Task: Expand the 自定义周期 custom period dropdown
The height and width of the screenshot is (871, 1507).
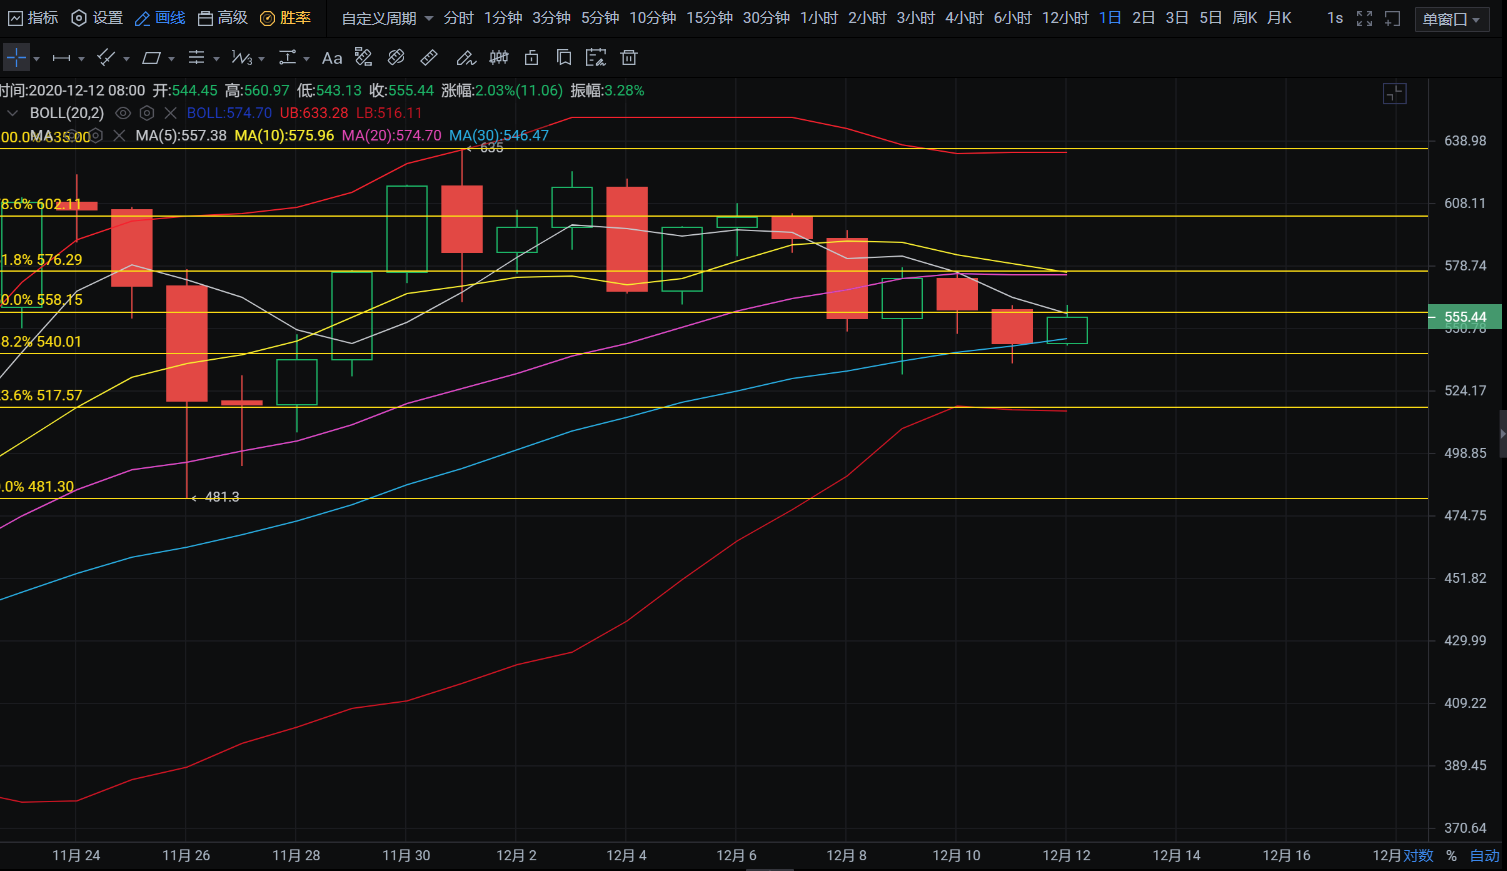Action: (387, 18)
